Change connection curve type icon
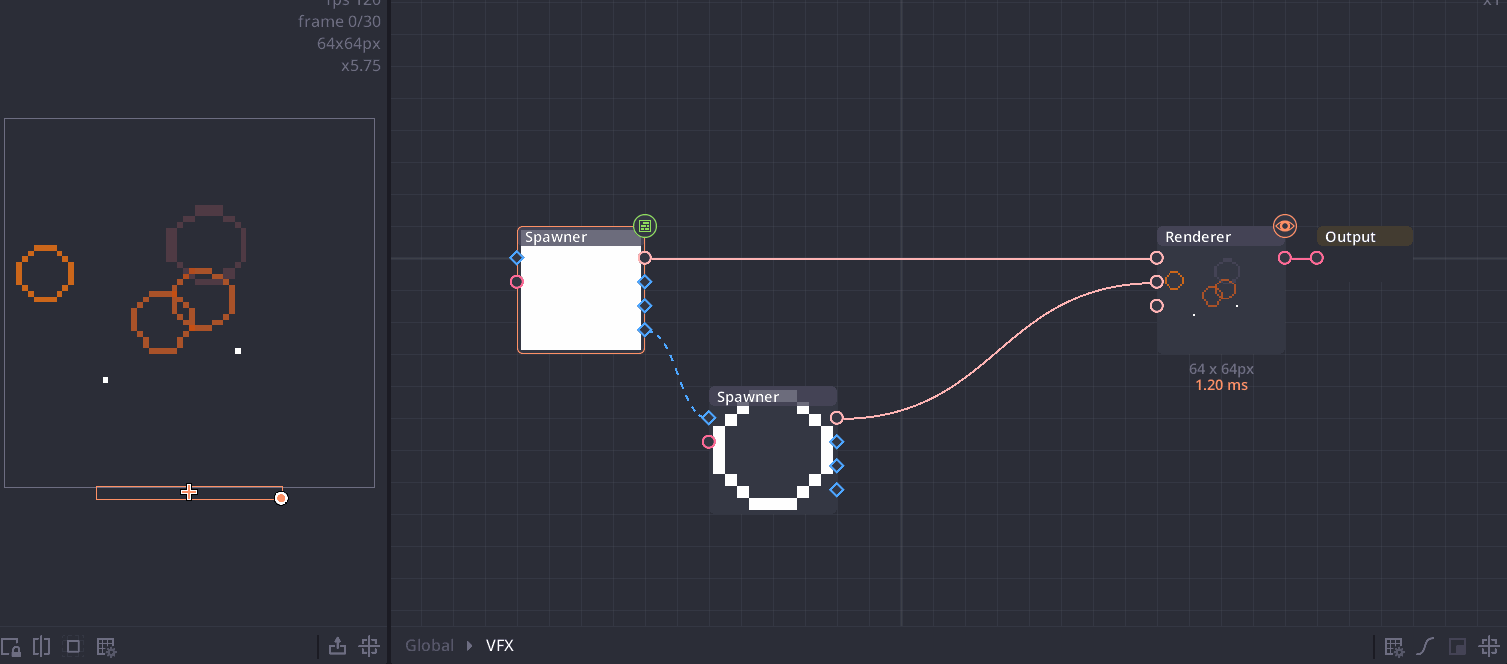This screenshot has height=664, width=1507. (1427, 646)
